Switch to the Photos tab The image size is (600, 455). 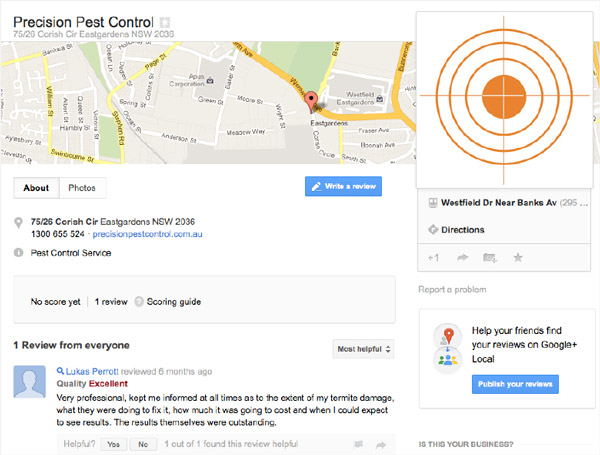point(82,188)
